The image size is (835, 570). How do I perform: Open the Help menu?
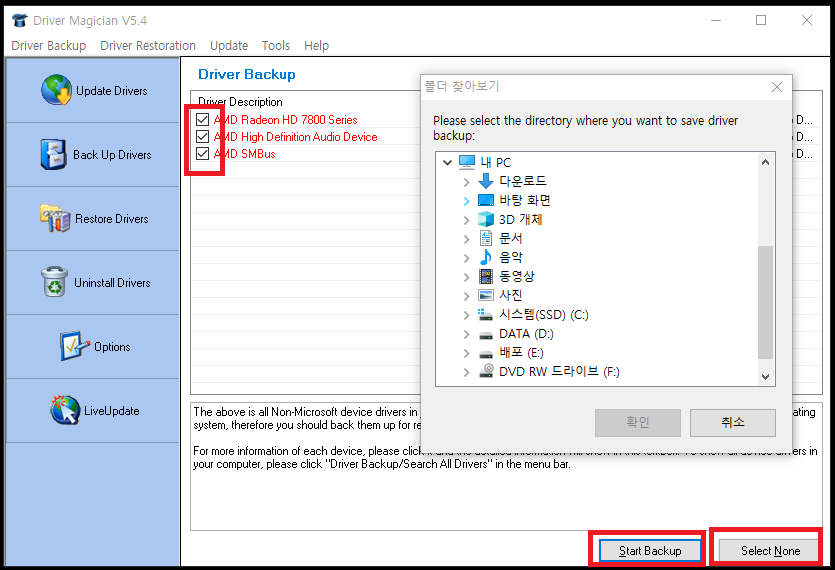click(x=316, y=46)
